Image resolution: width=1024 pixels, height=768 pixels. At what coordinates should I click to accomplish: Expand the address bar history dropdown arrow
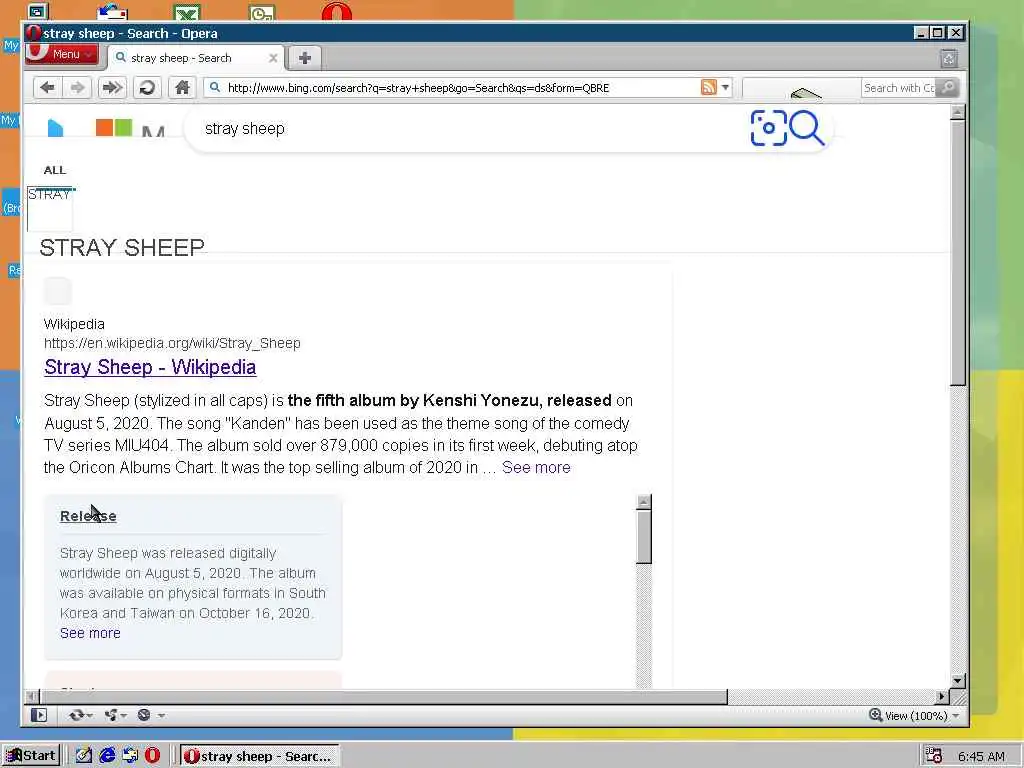pyautogui.click(x=725, y=87)
